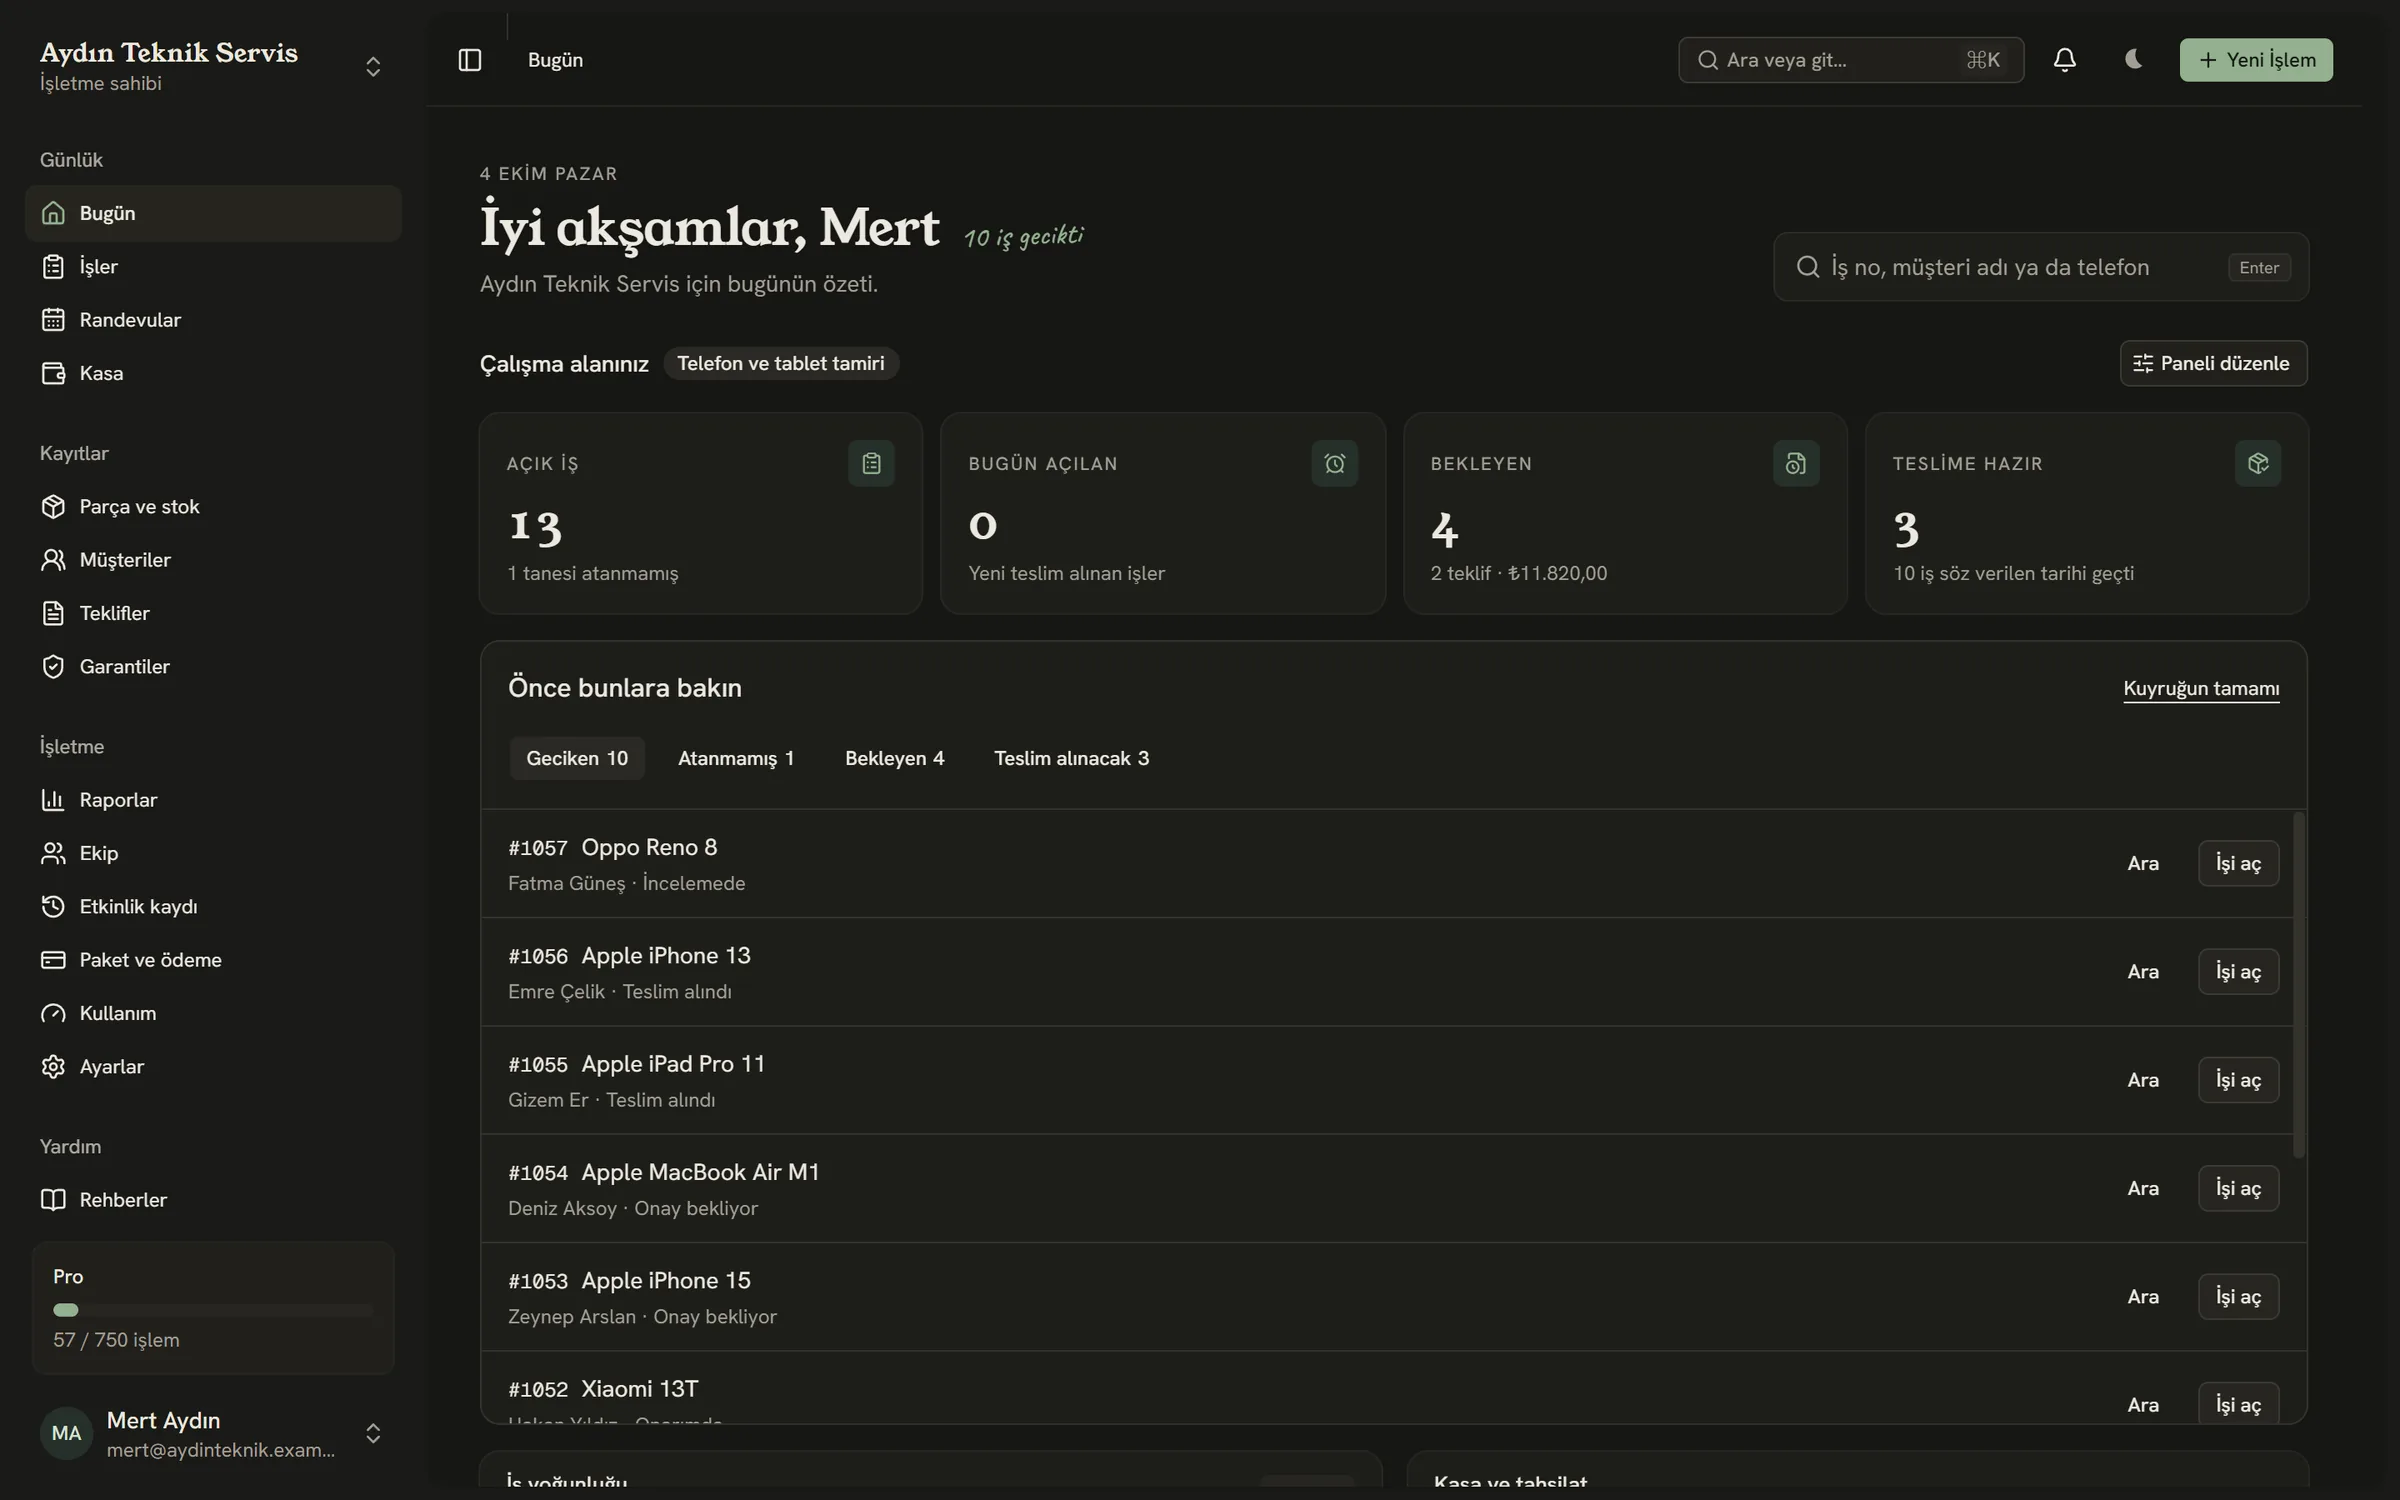The image size is (2400, 1500).
Task: Open the Kuyruğun tamamı link
Action: (2201, 688)
